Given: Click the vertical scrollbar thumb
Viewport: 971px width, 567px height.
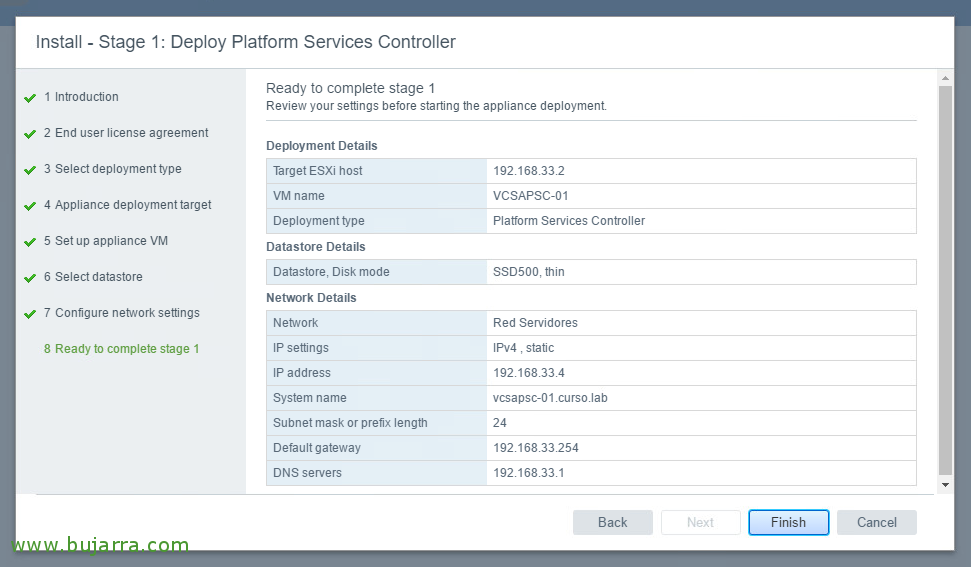Looking at the screenshot, I should (x=945, y=280).
